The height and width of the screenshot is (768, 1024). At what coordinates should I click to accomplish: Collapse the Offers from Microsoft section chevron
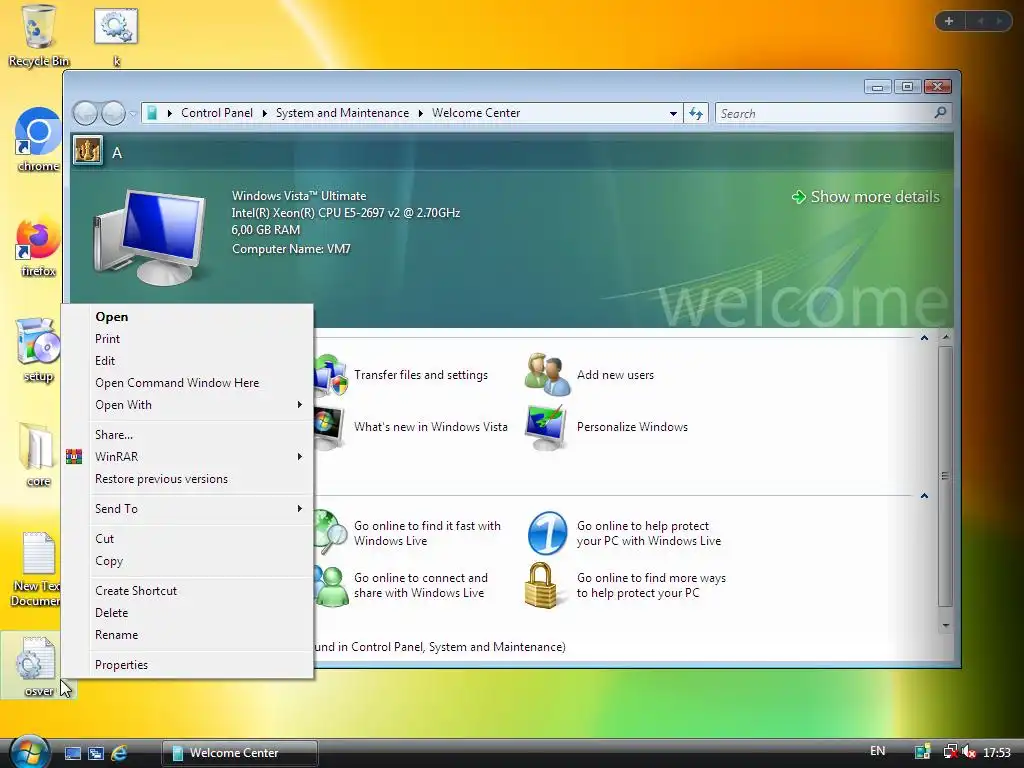[x=924, y=496]
